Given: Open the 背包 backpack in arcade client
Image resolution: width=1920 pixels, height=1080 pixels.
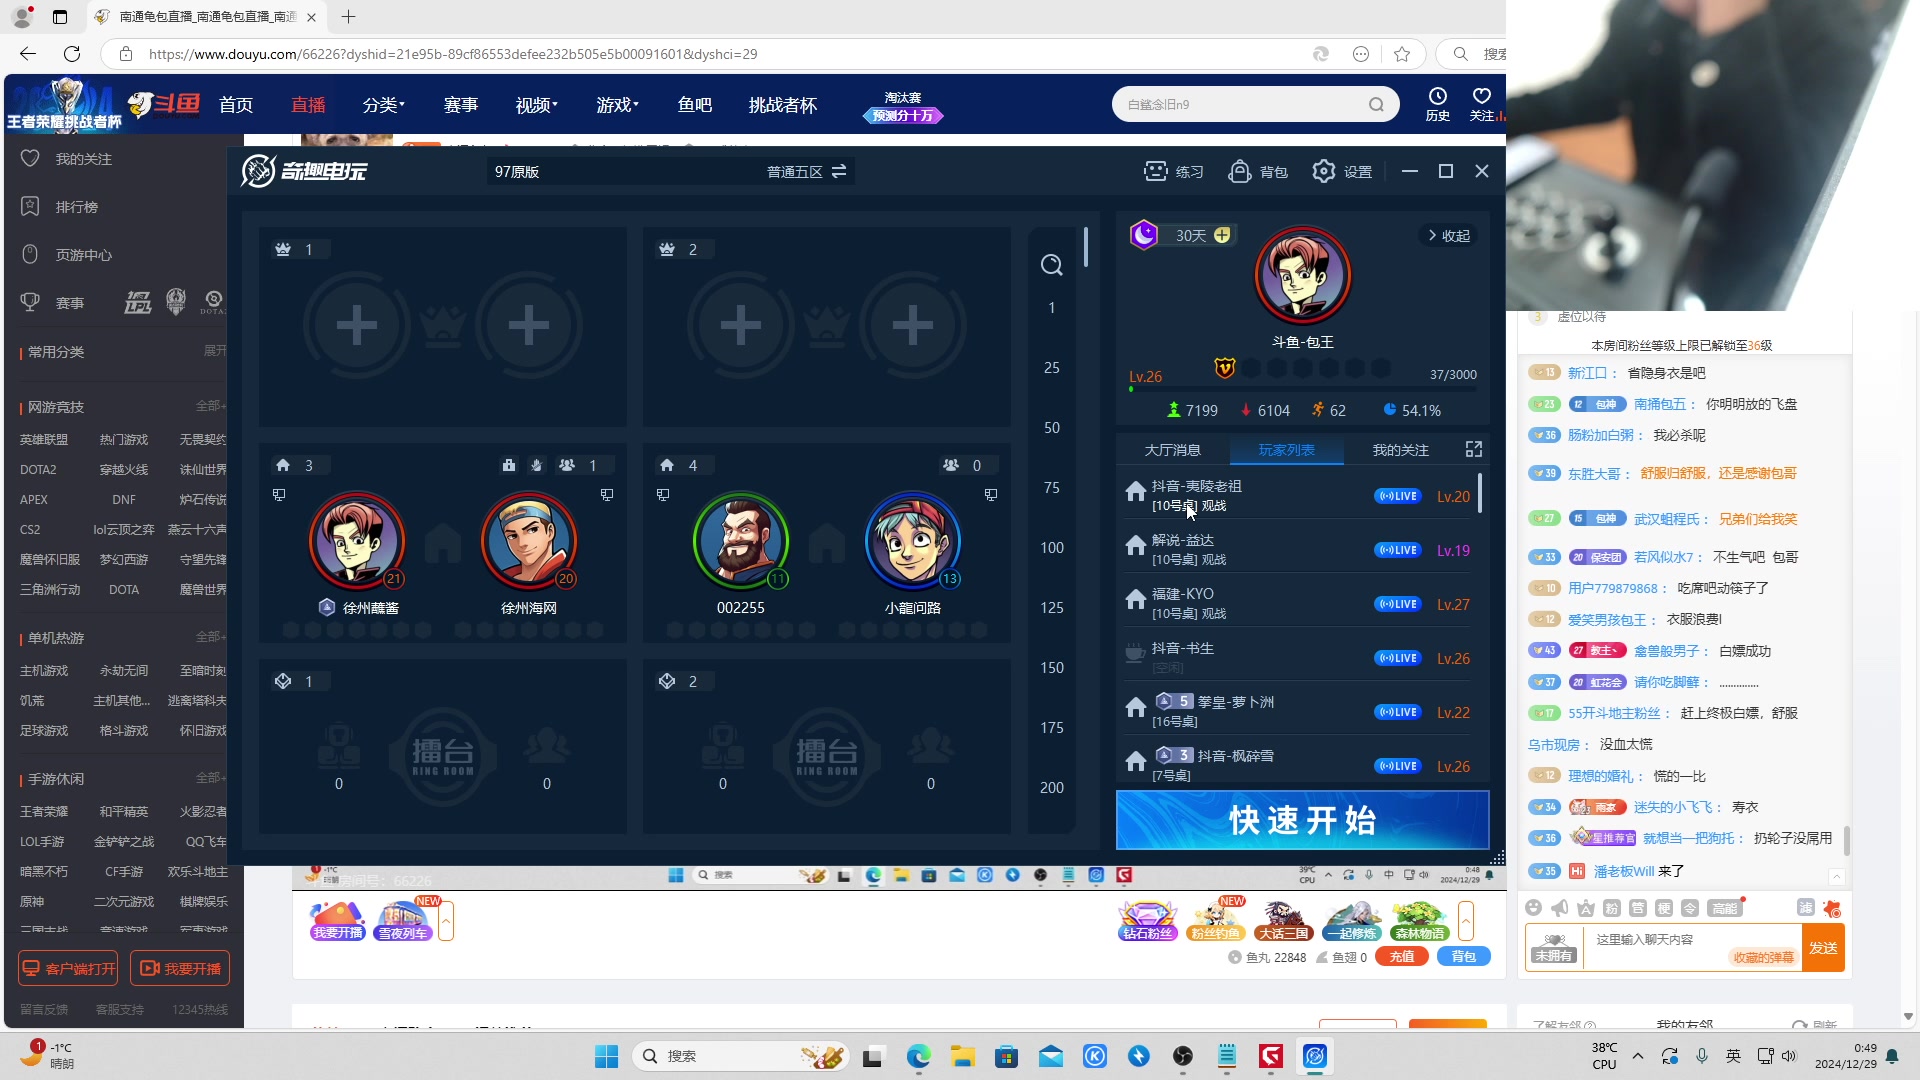Looking at the screenshot, I should (1258, 172).
